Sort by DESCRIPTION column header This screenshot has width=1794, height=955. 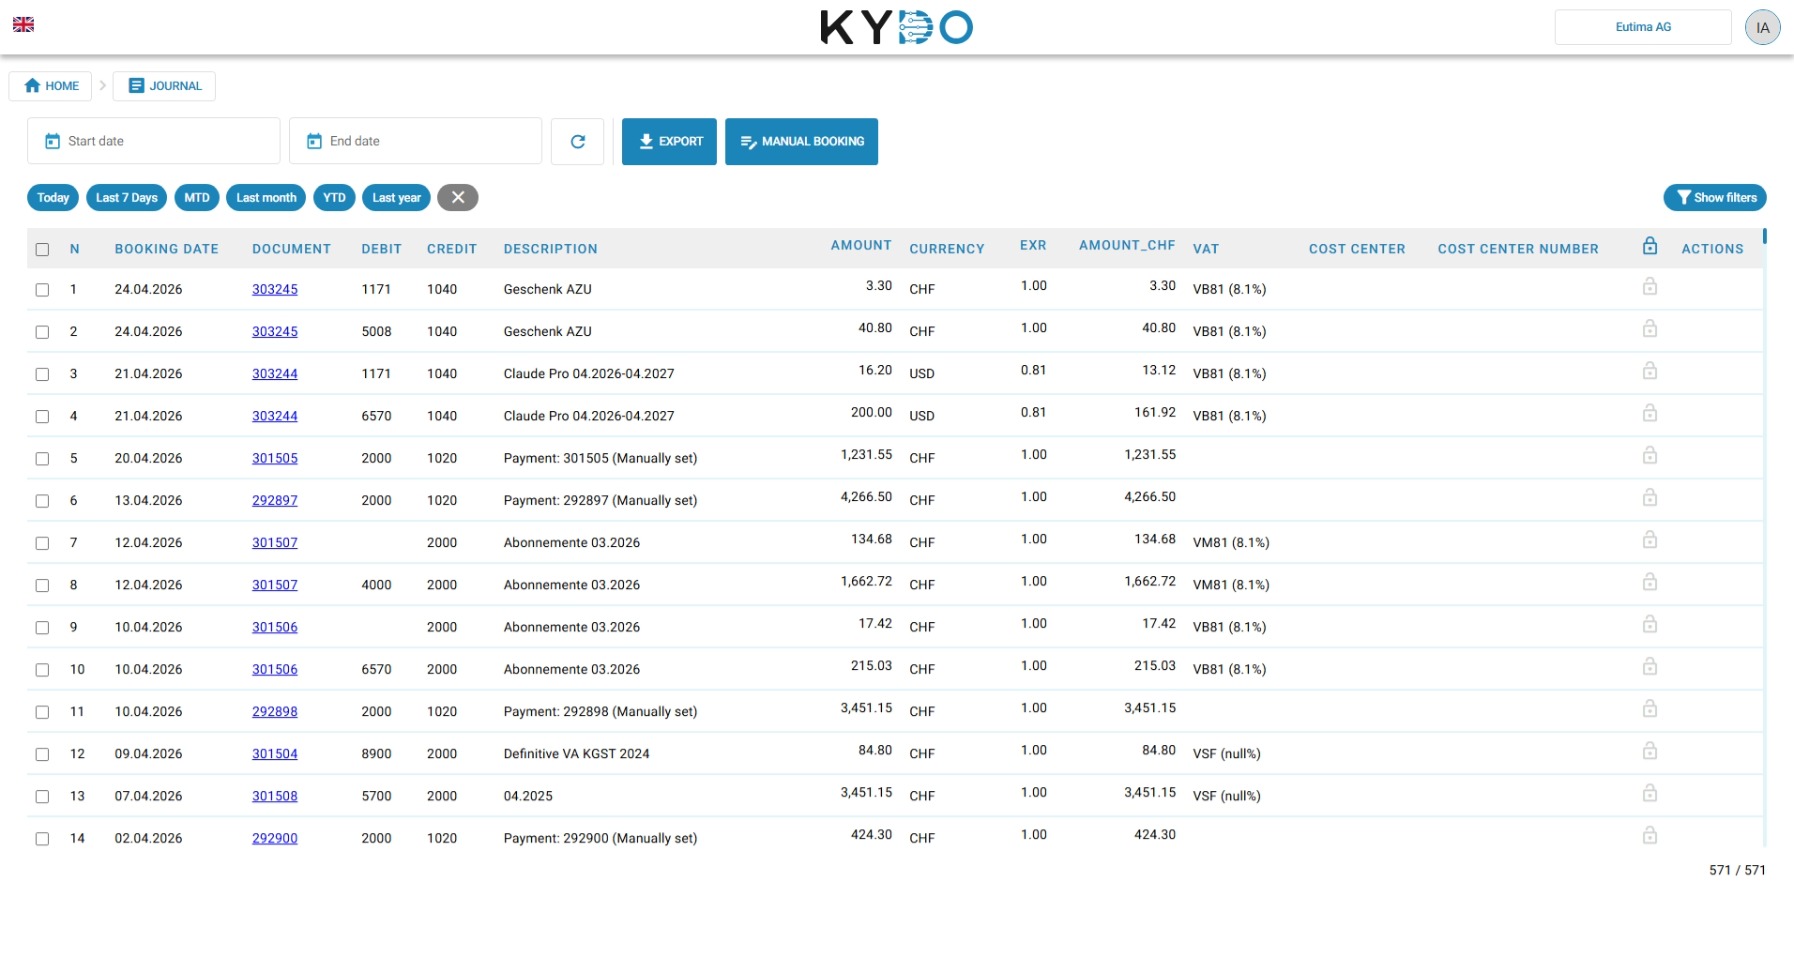pyautogui.click(x=550, y=249)
